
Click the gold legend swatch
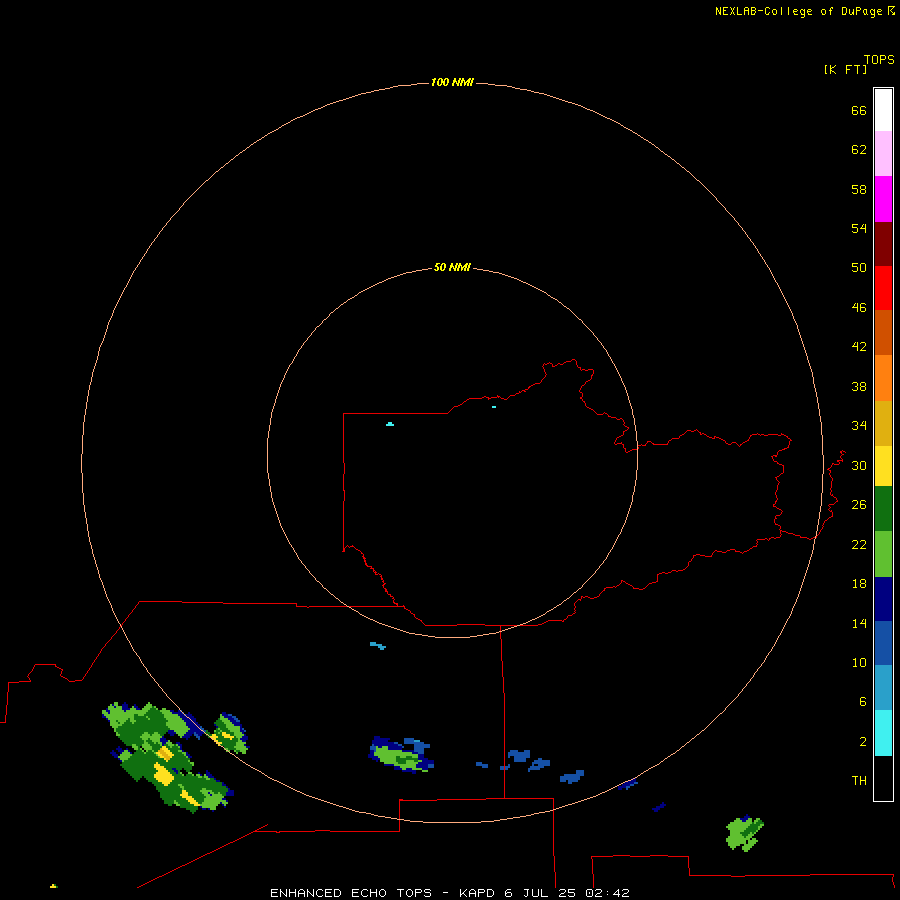point(883,424)
